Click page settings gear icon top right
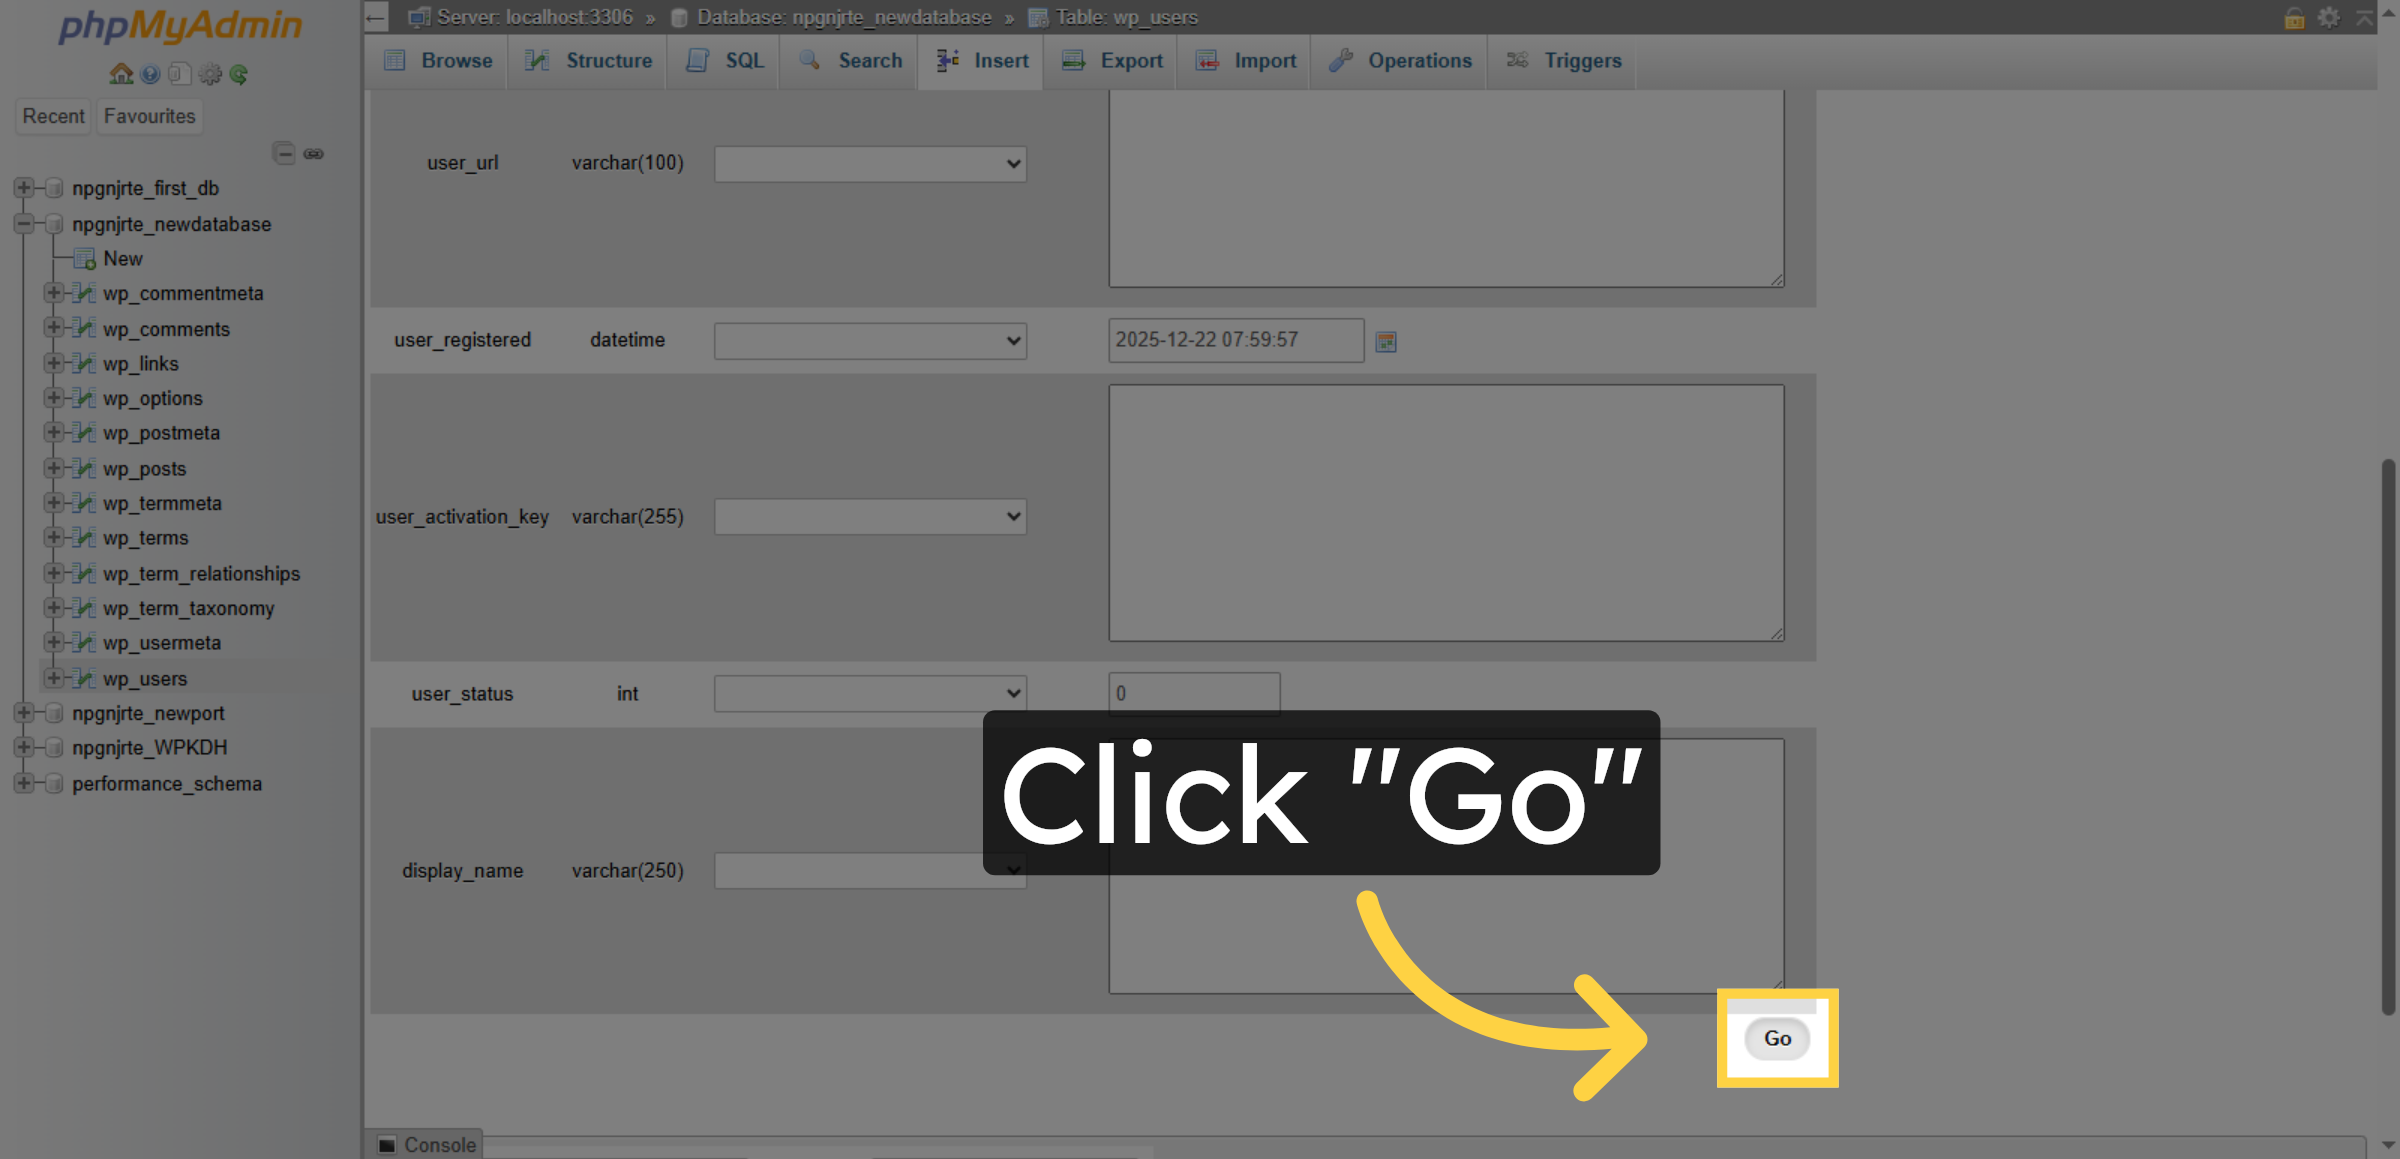2400x1159 pixels. pyautogui.click(x=2329, y=17)
